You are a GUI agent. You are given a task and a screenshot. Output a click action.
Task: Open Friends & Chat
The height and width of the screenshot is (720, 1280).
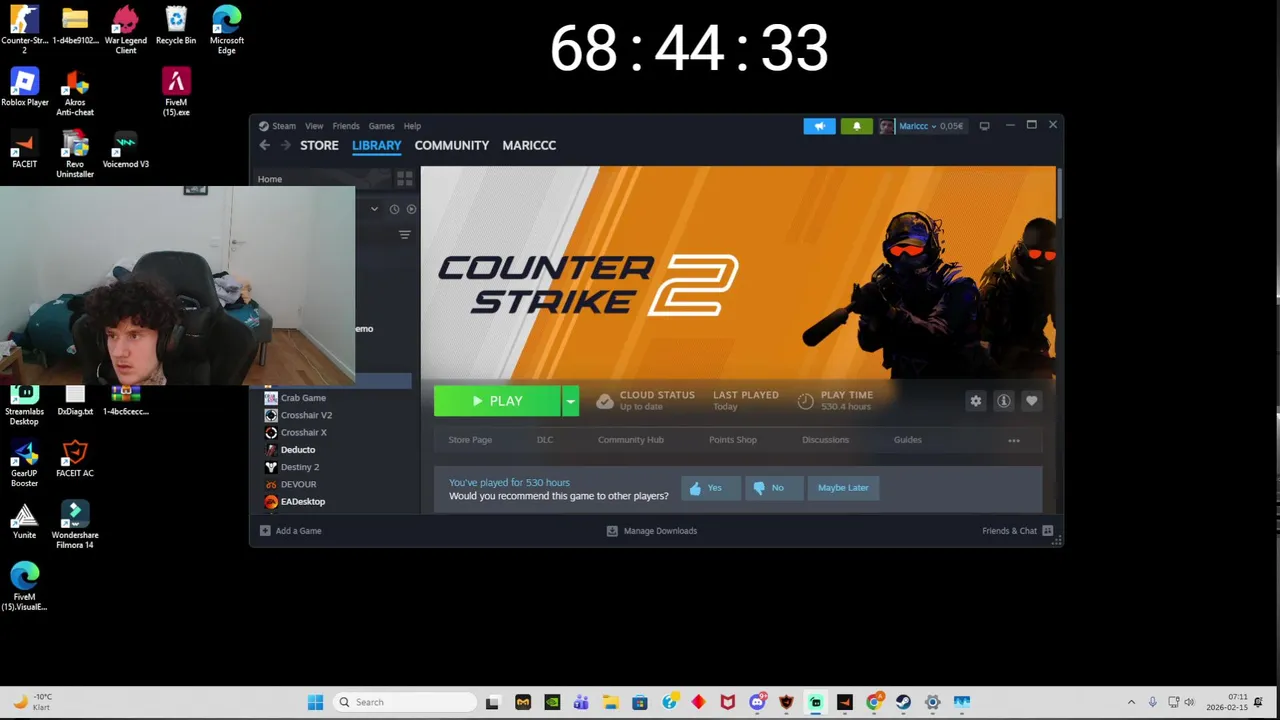(1018, 531)
